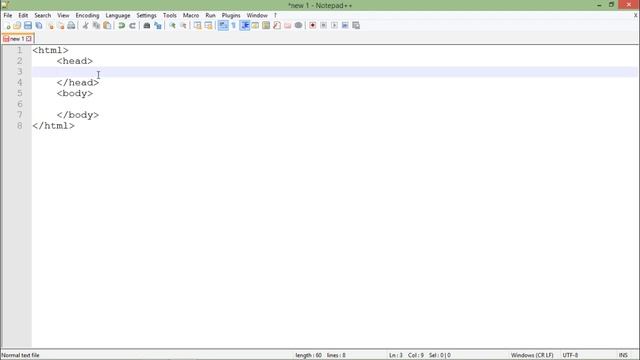Save the recorded macro icon
This screenshot has width=640, height=360.
(356, 26)
